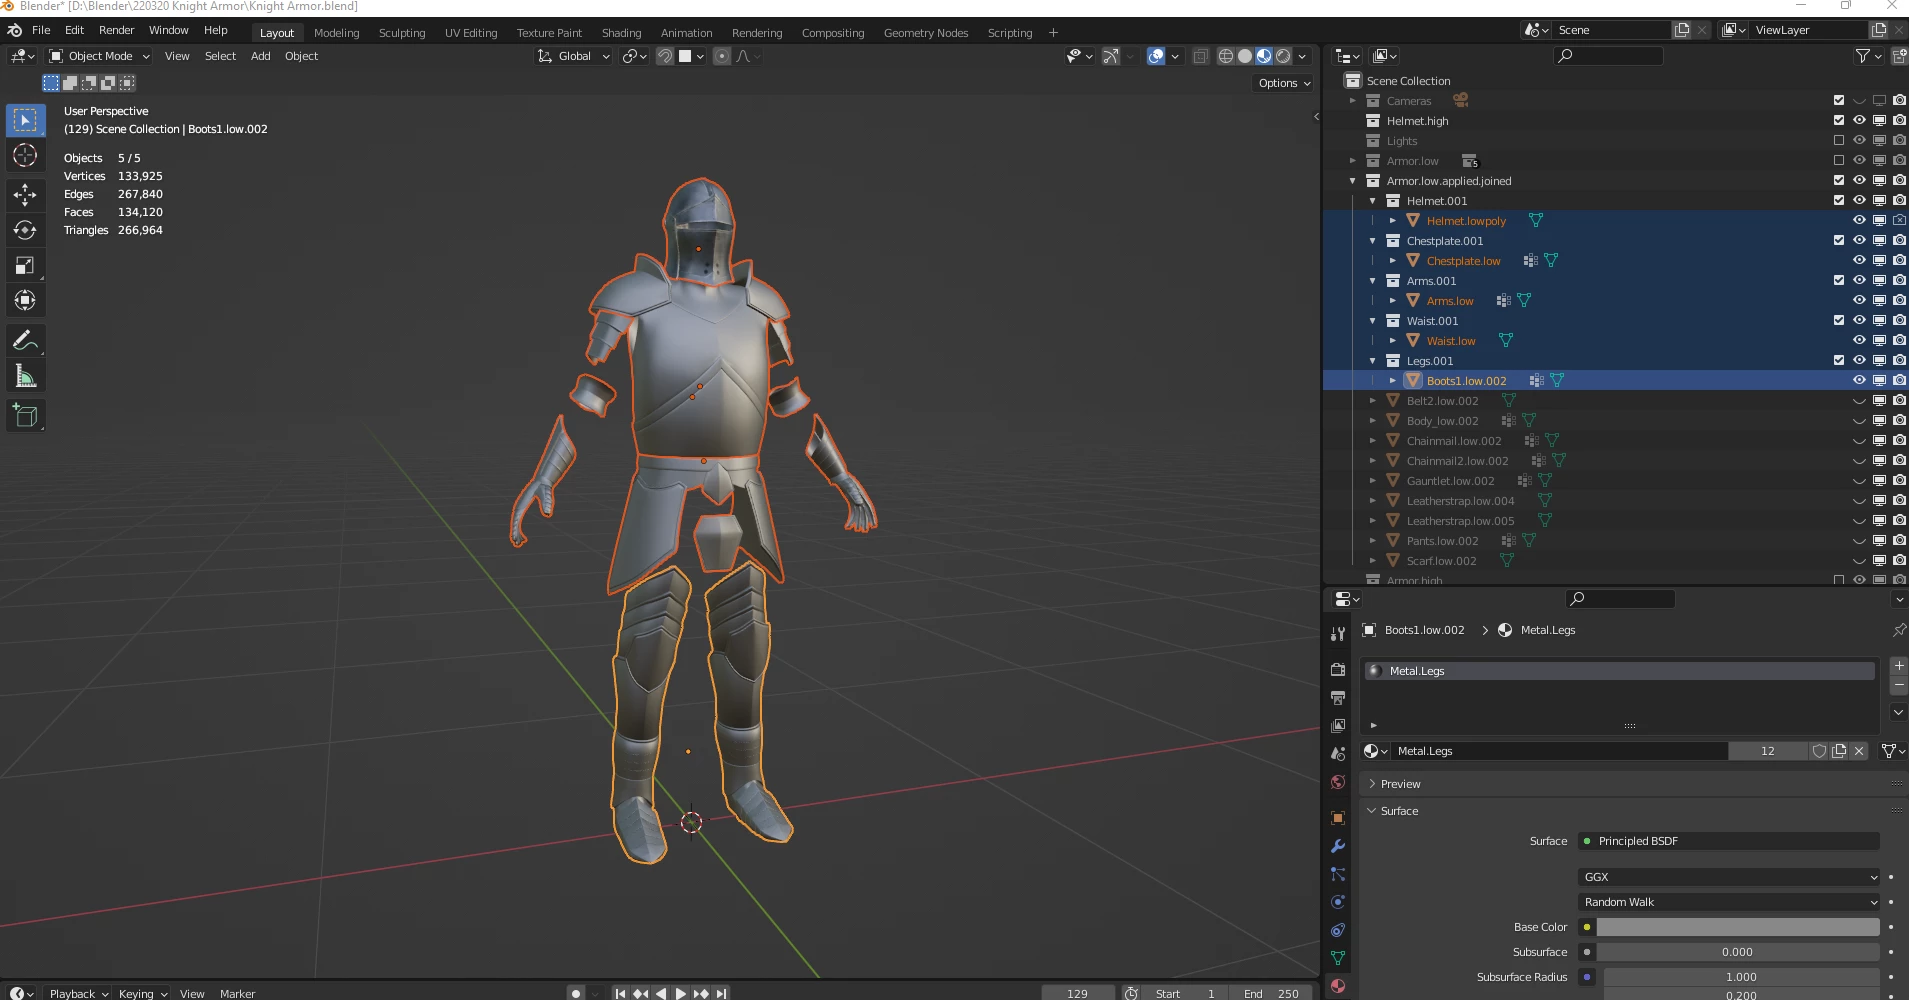The height and width of the screenshot is (1000, 1909).
Task: Click the Options button in viewport
Action: [1284, 83]
